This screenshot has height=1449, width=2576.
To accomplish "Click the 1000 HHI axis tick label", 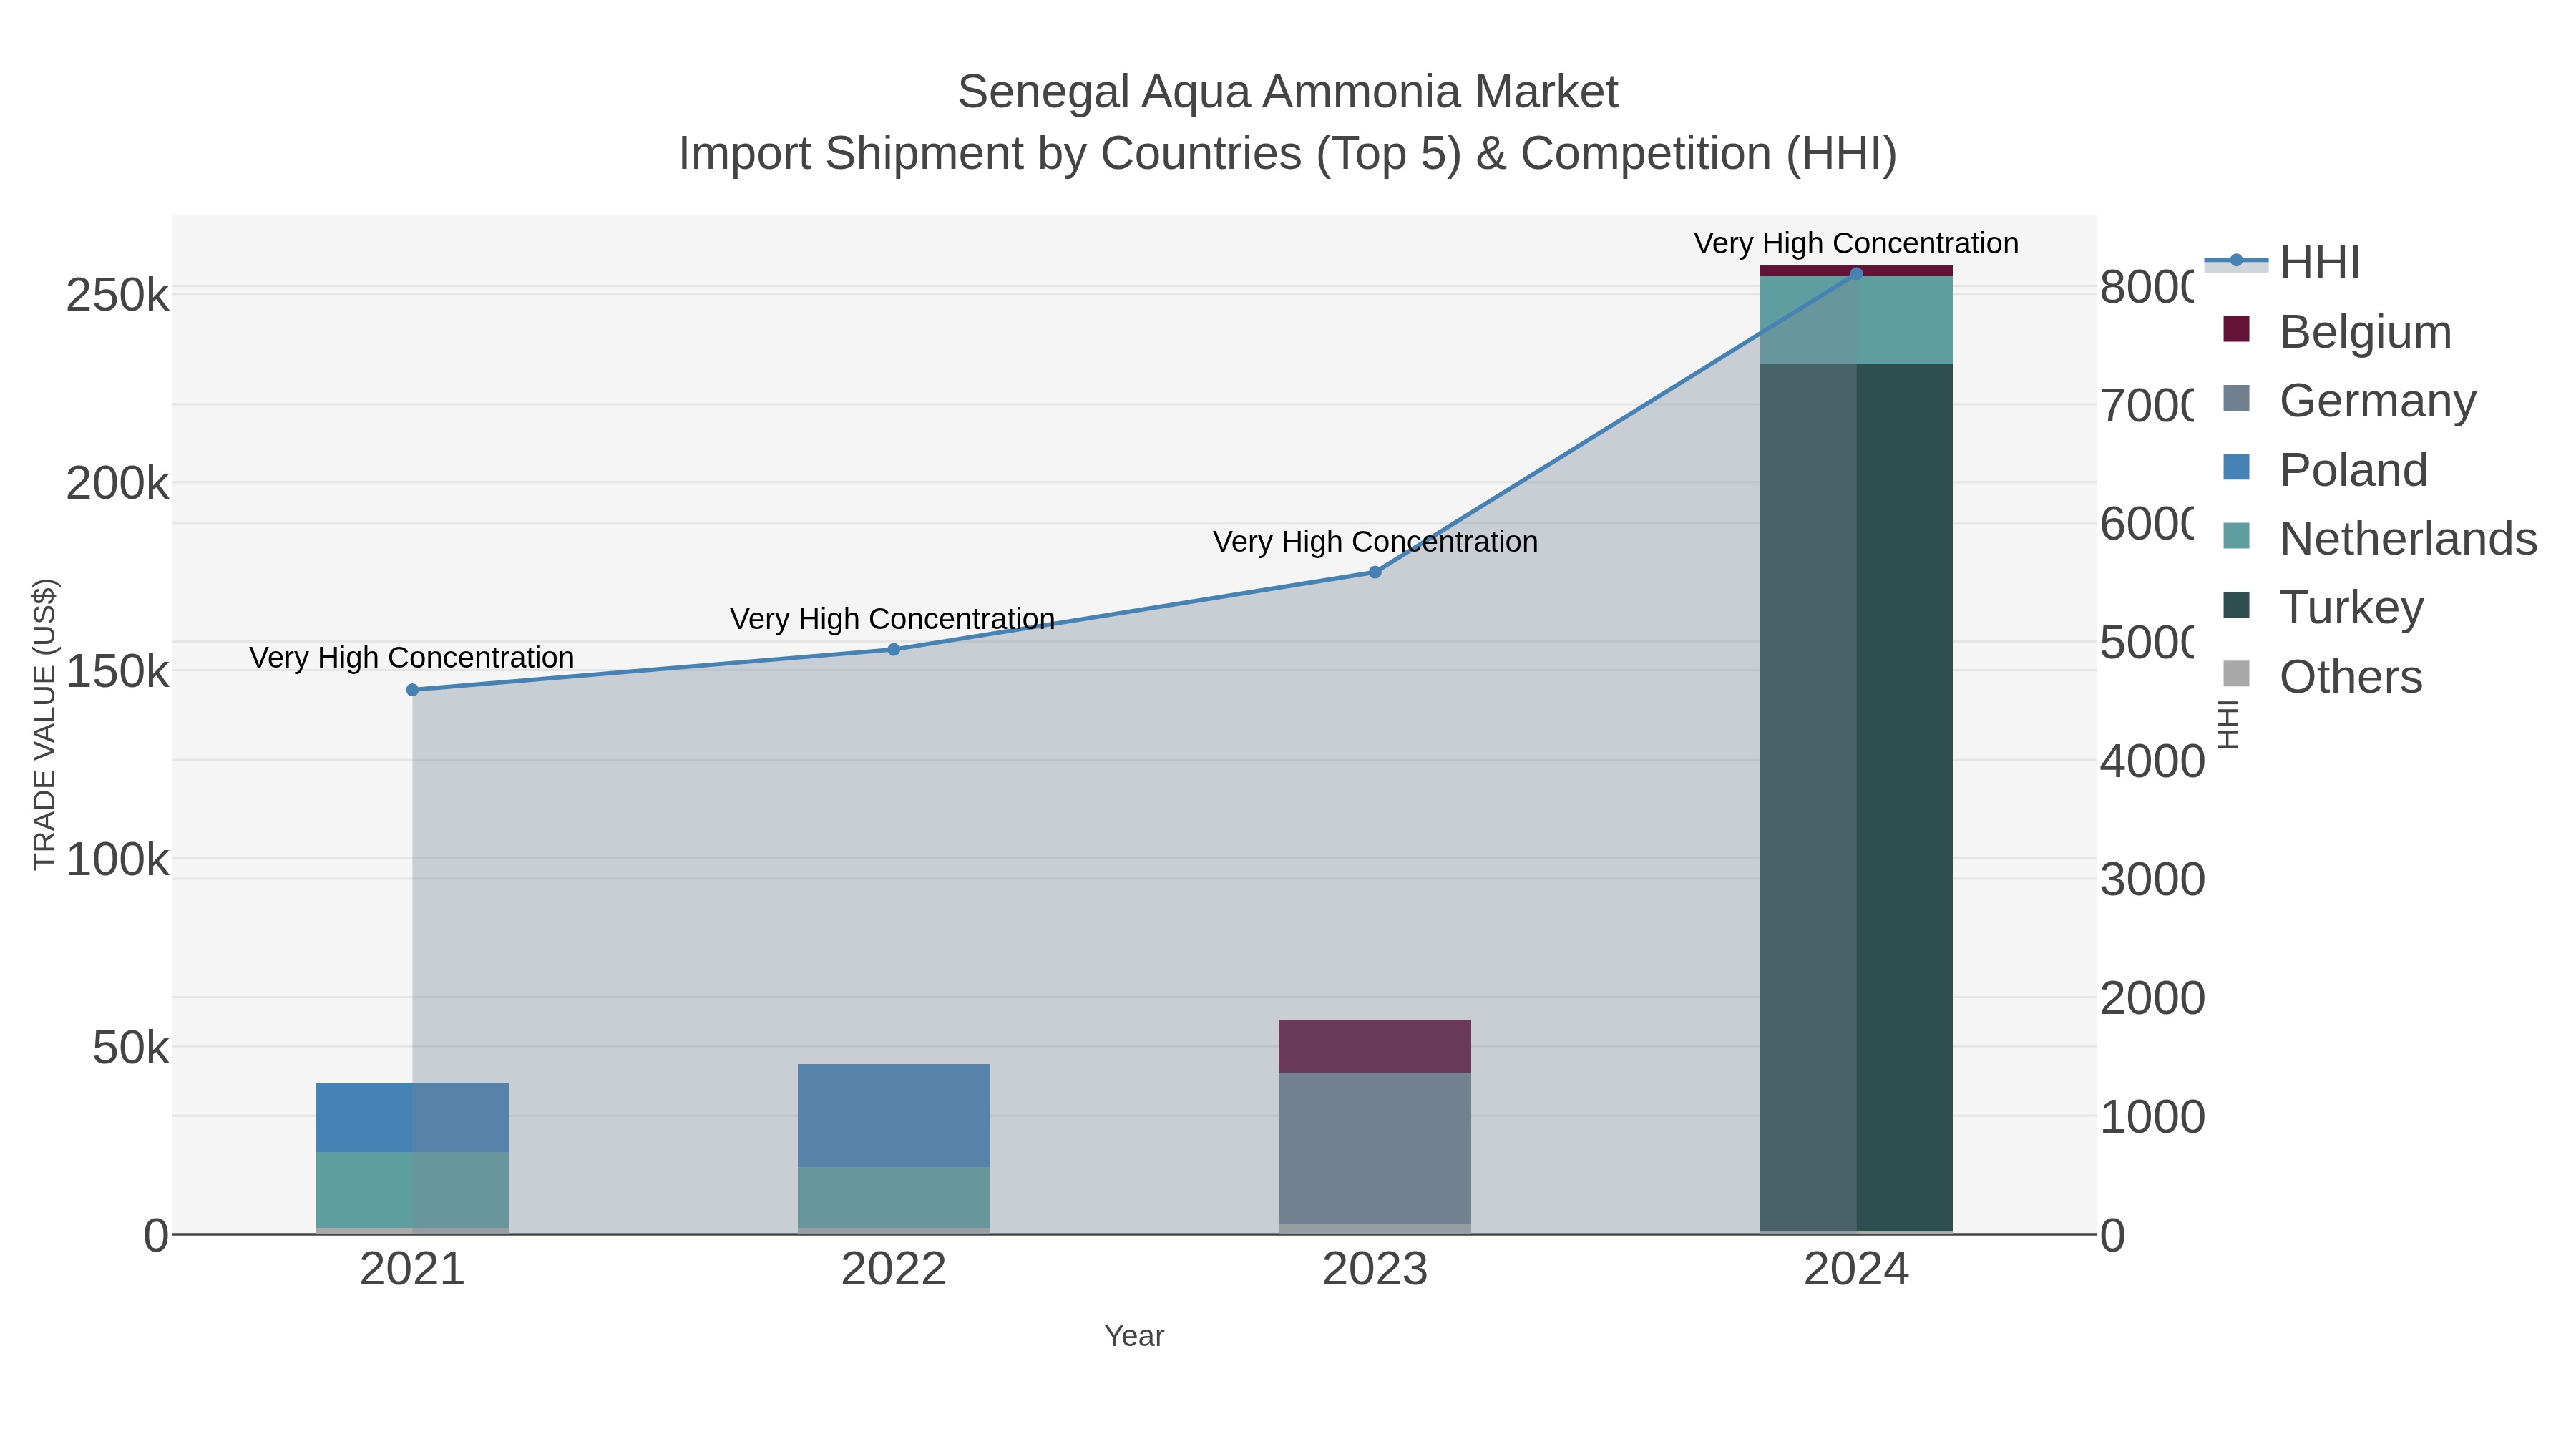I will click(2152, 1117).
